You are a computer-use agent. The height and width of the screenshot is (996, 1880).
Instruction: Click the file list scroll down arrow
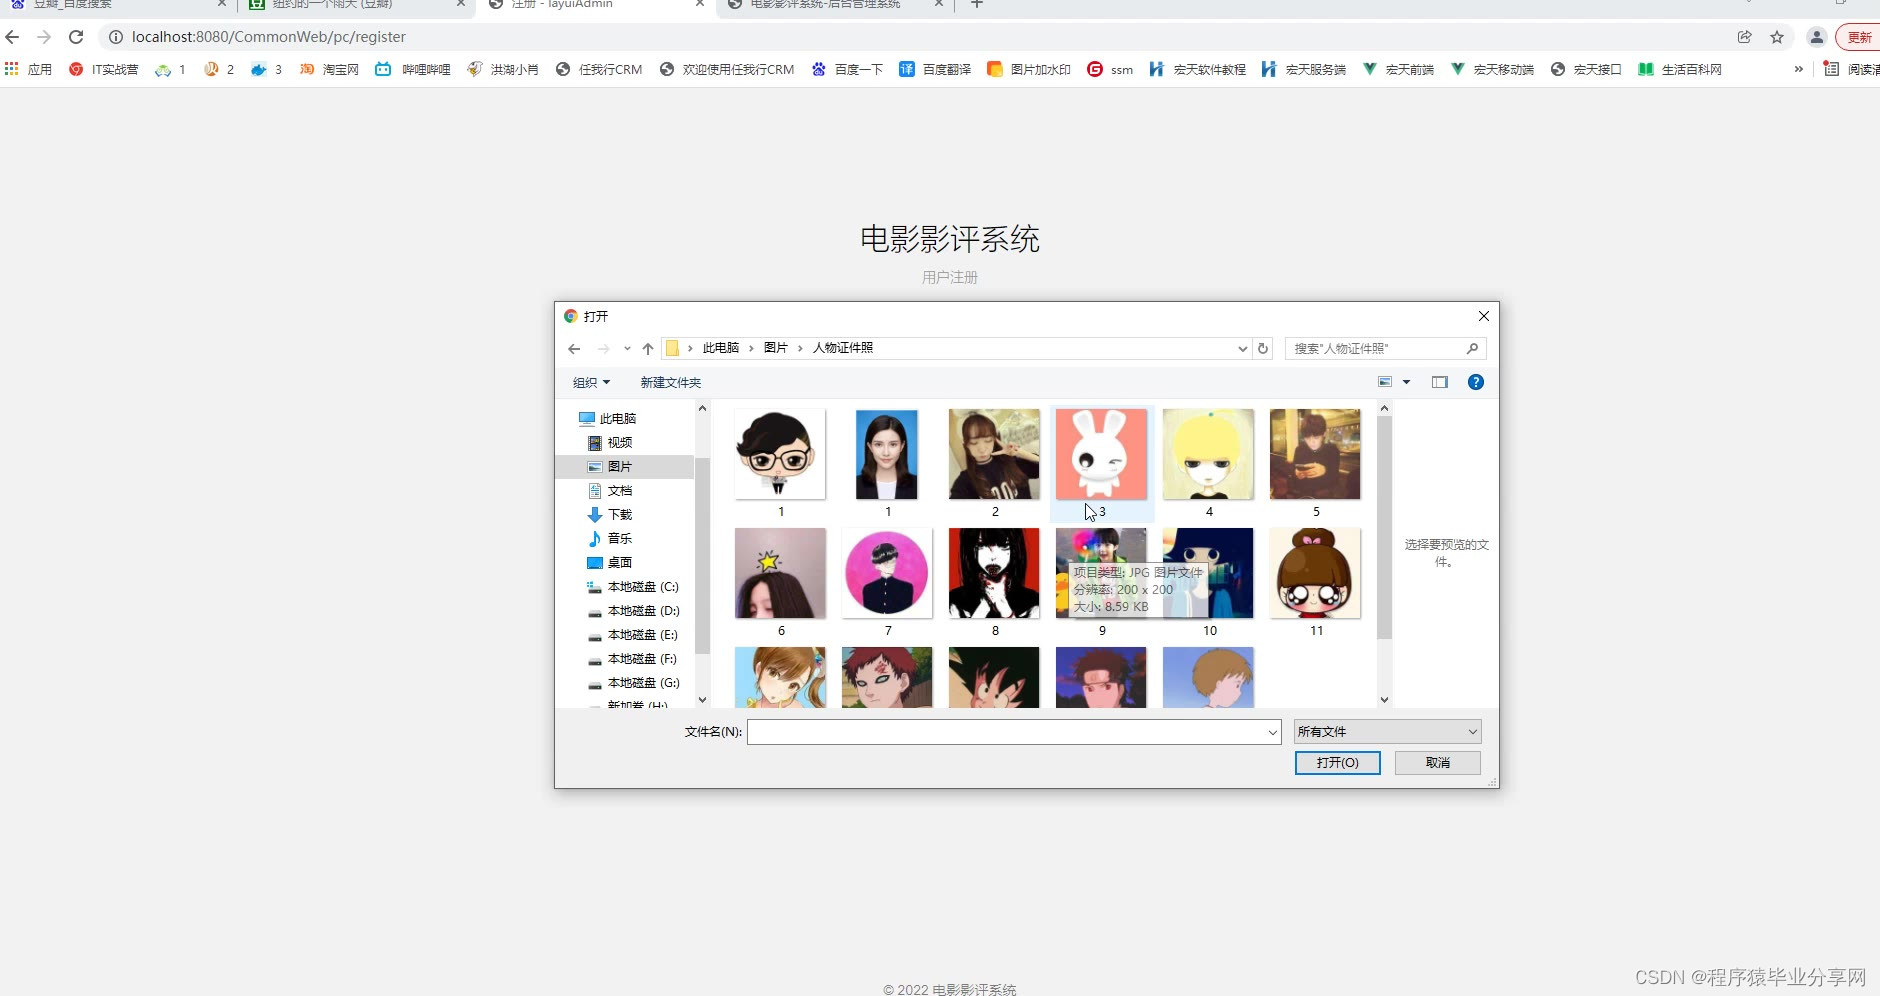tap(1384, 700)
